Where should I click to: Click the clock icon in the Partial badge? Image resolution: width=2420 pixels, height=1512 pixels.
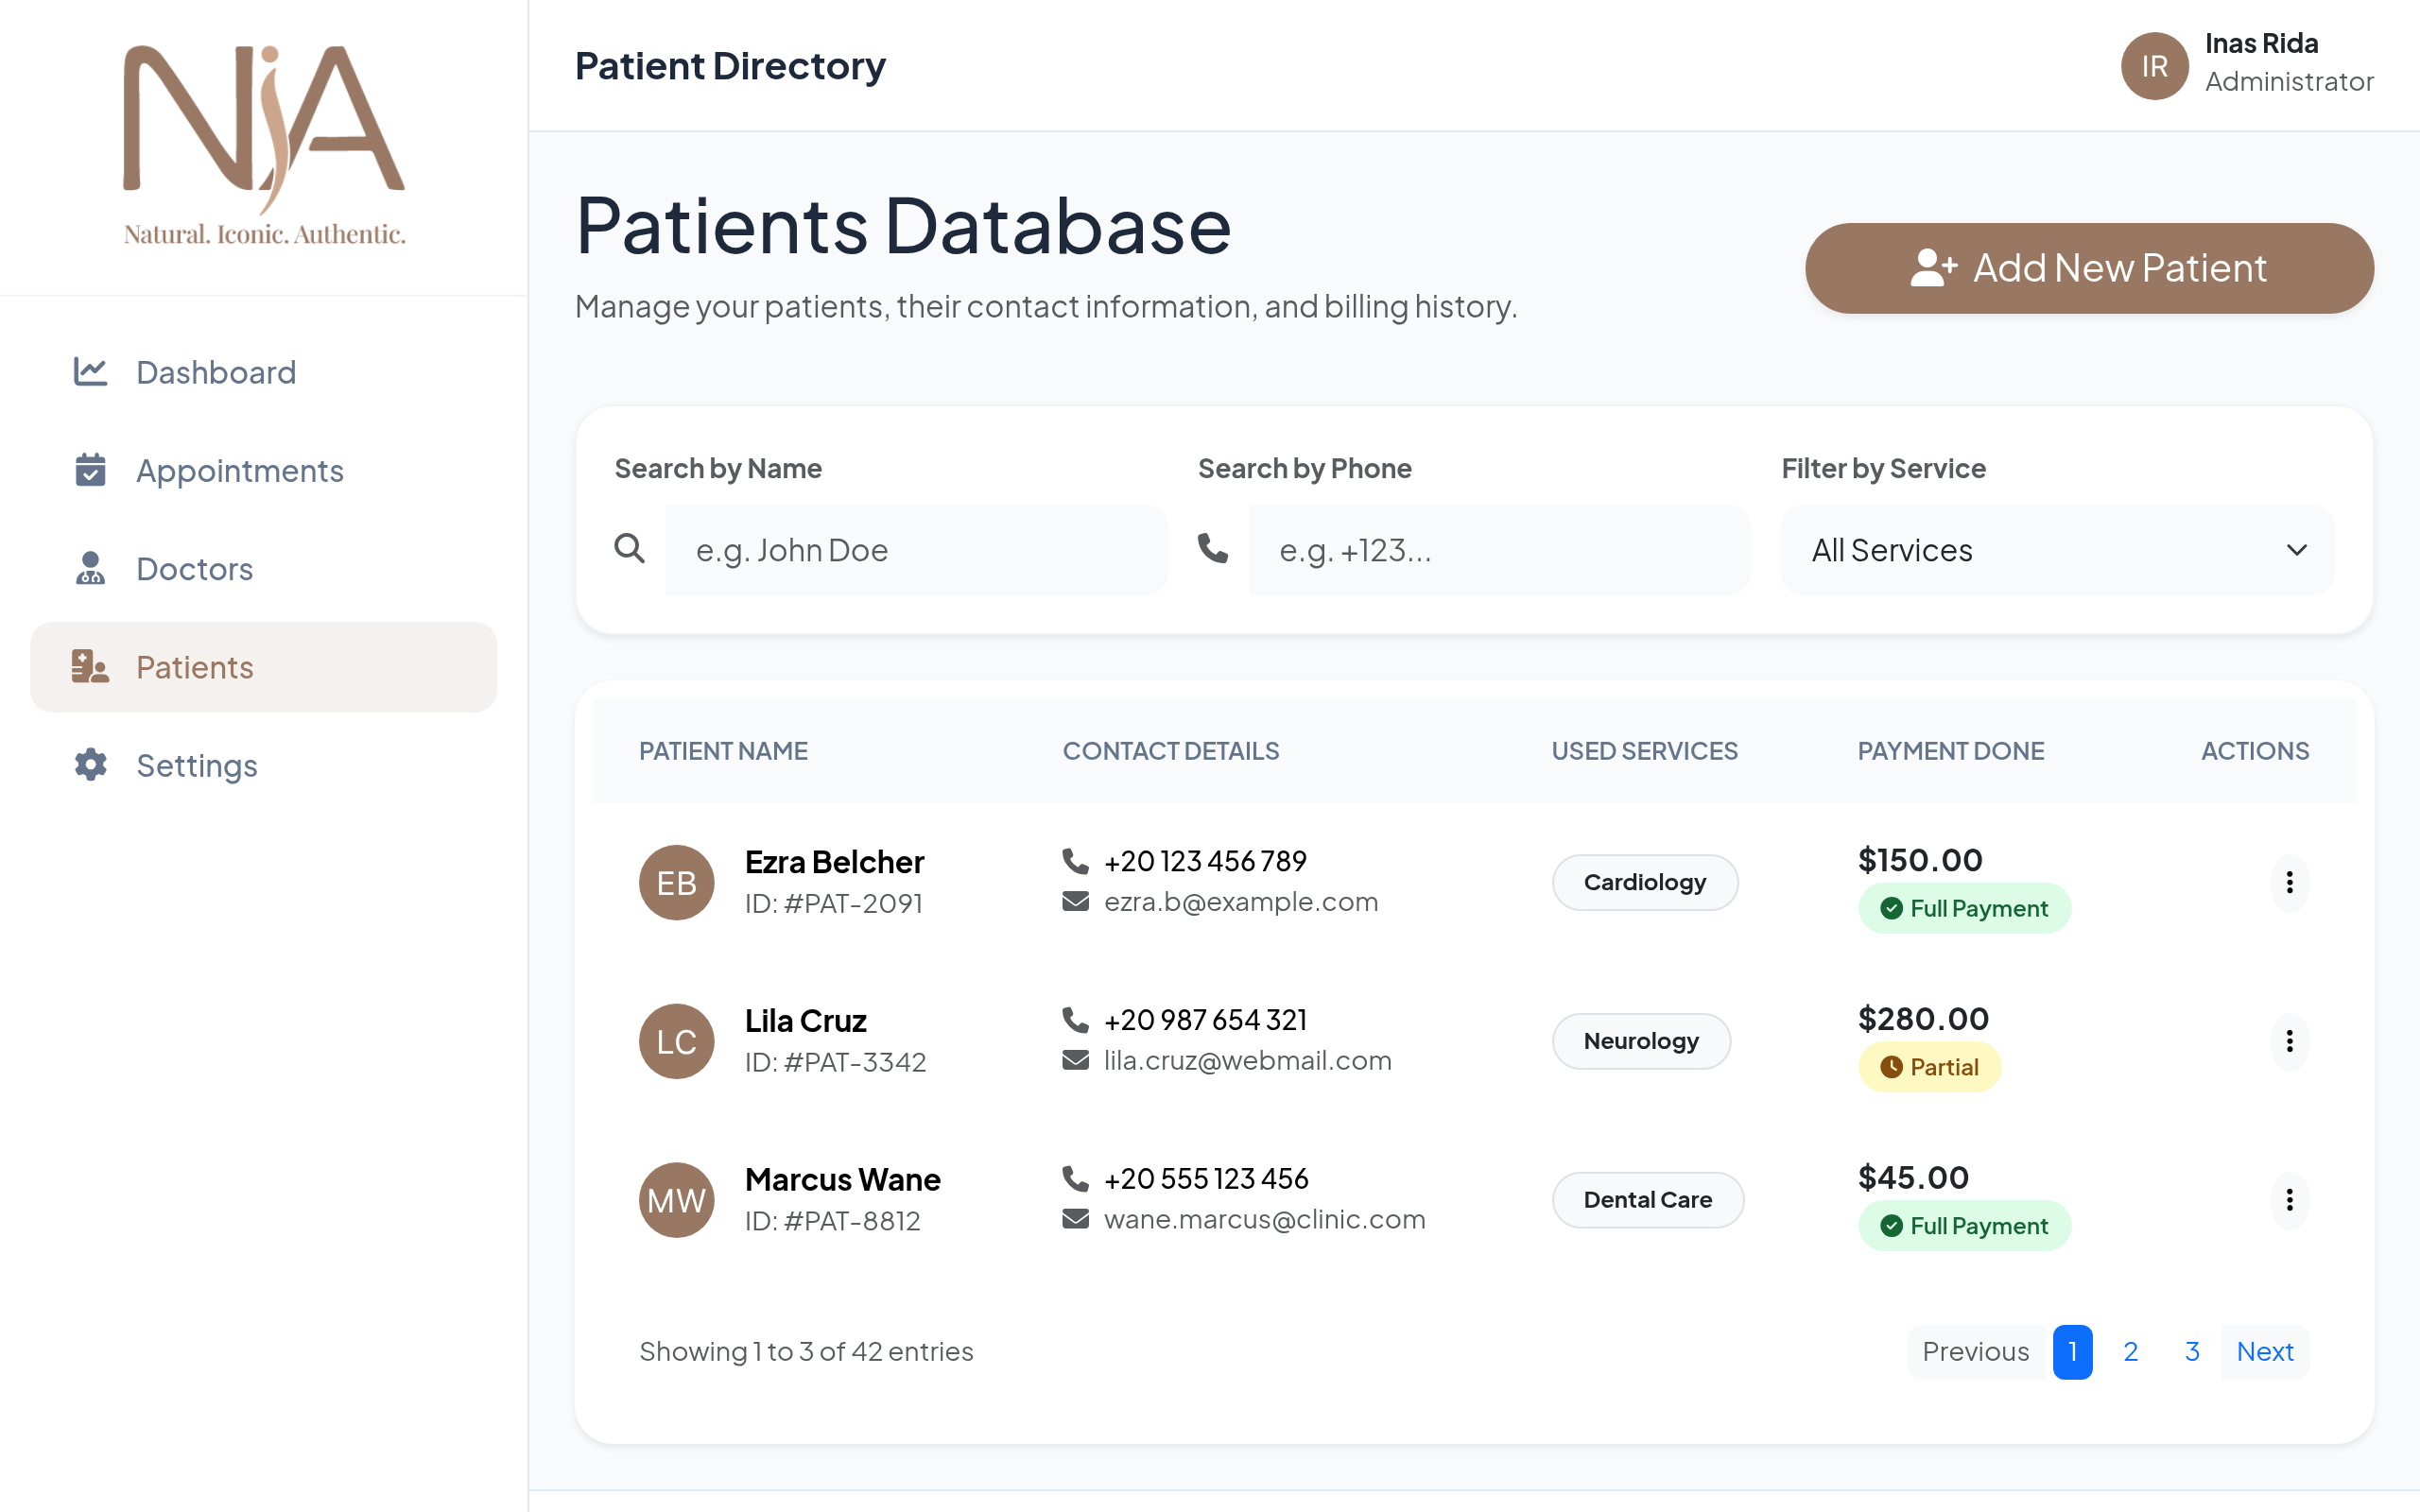1891,1067
